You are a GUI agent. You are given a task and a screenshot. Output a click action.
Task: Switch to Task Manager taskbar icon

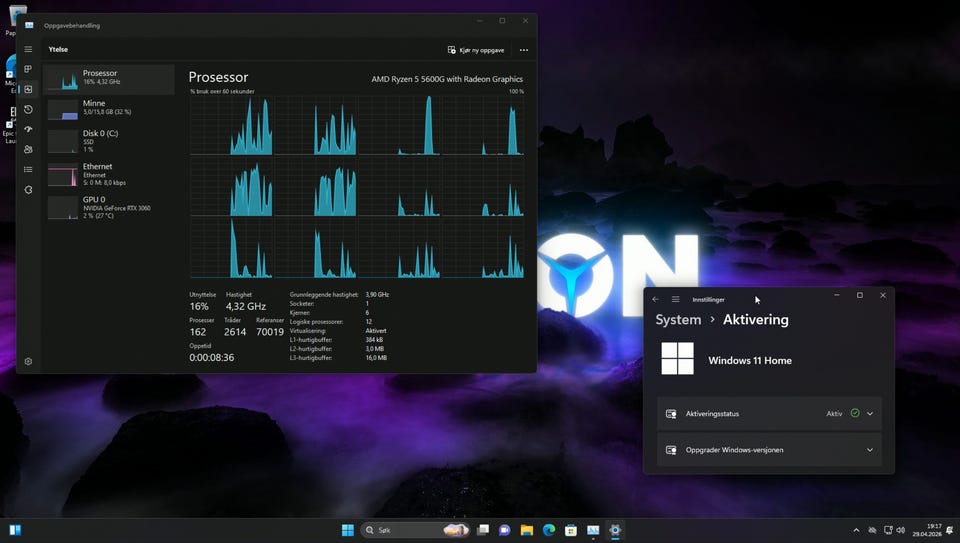593,530
